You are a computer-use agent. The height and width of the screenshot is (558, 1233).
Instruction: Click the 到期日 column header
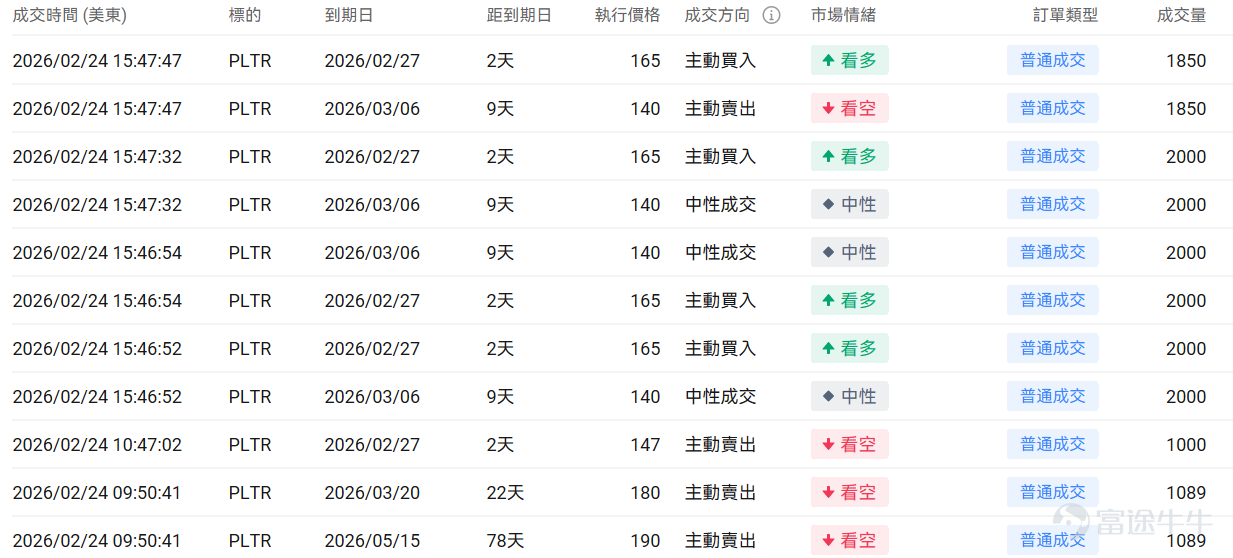tap(349, 15)
